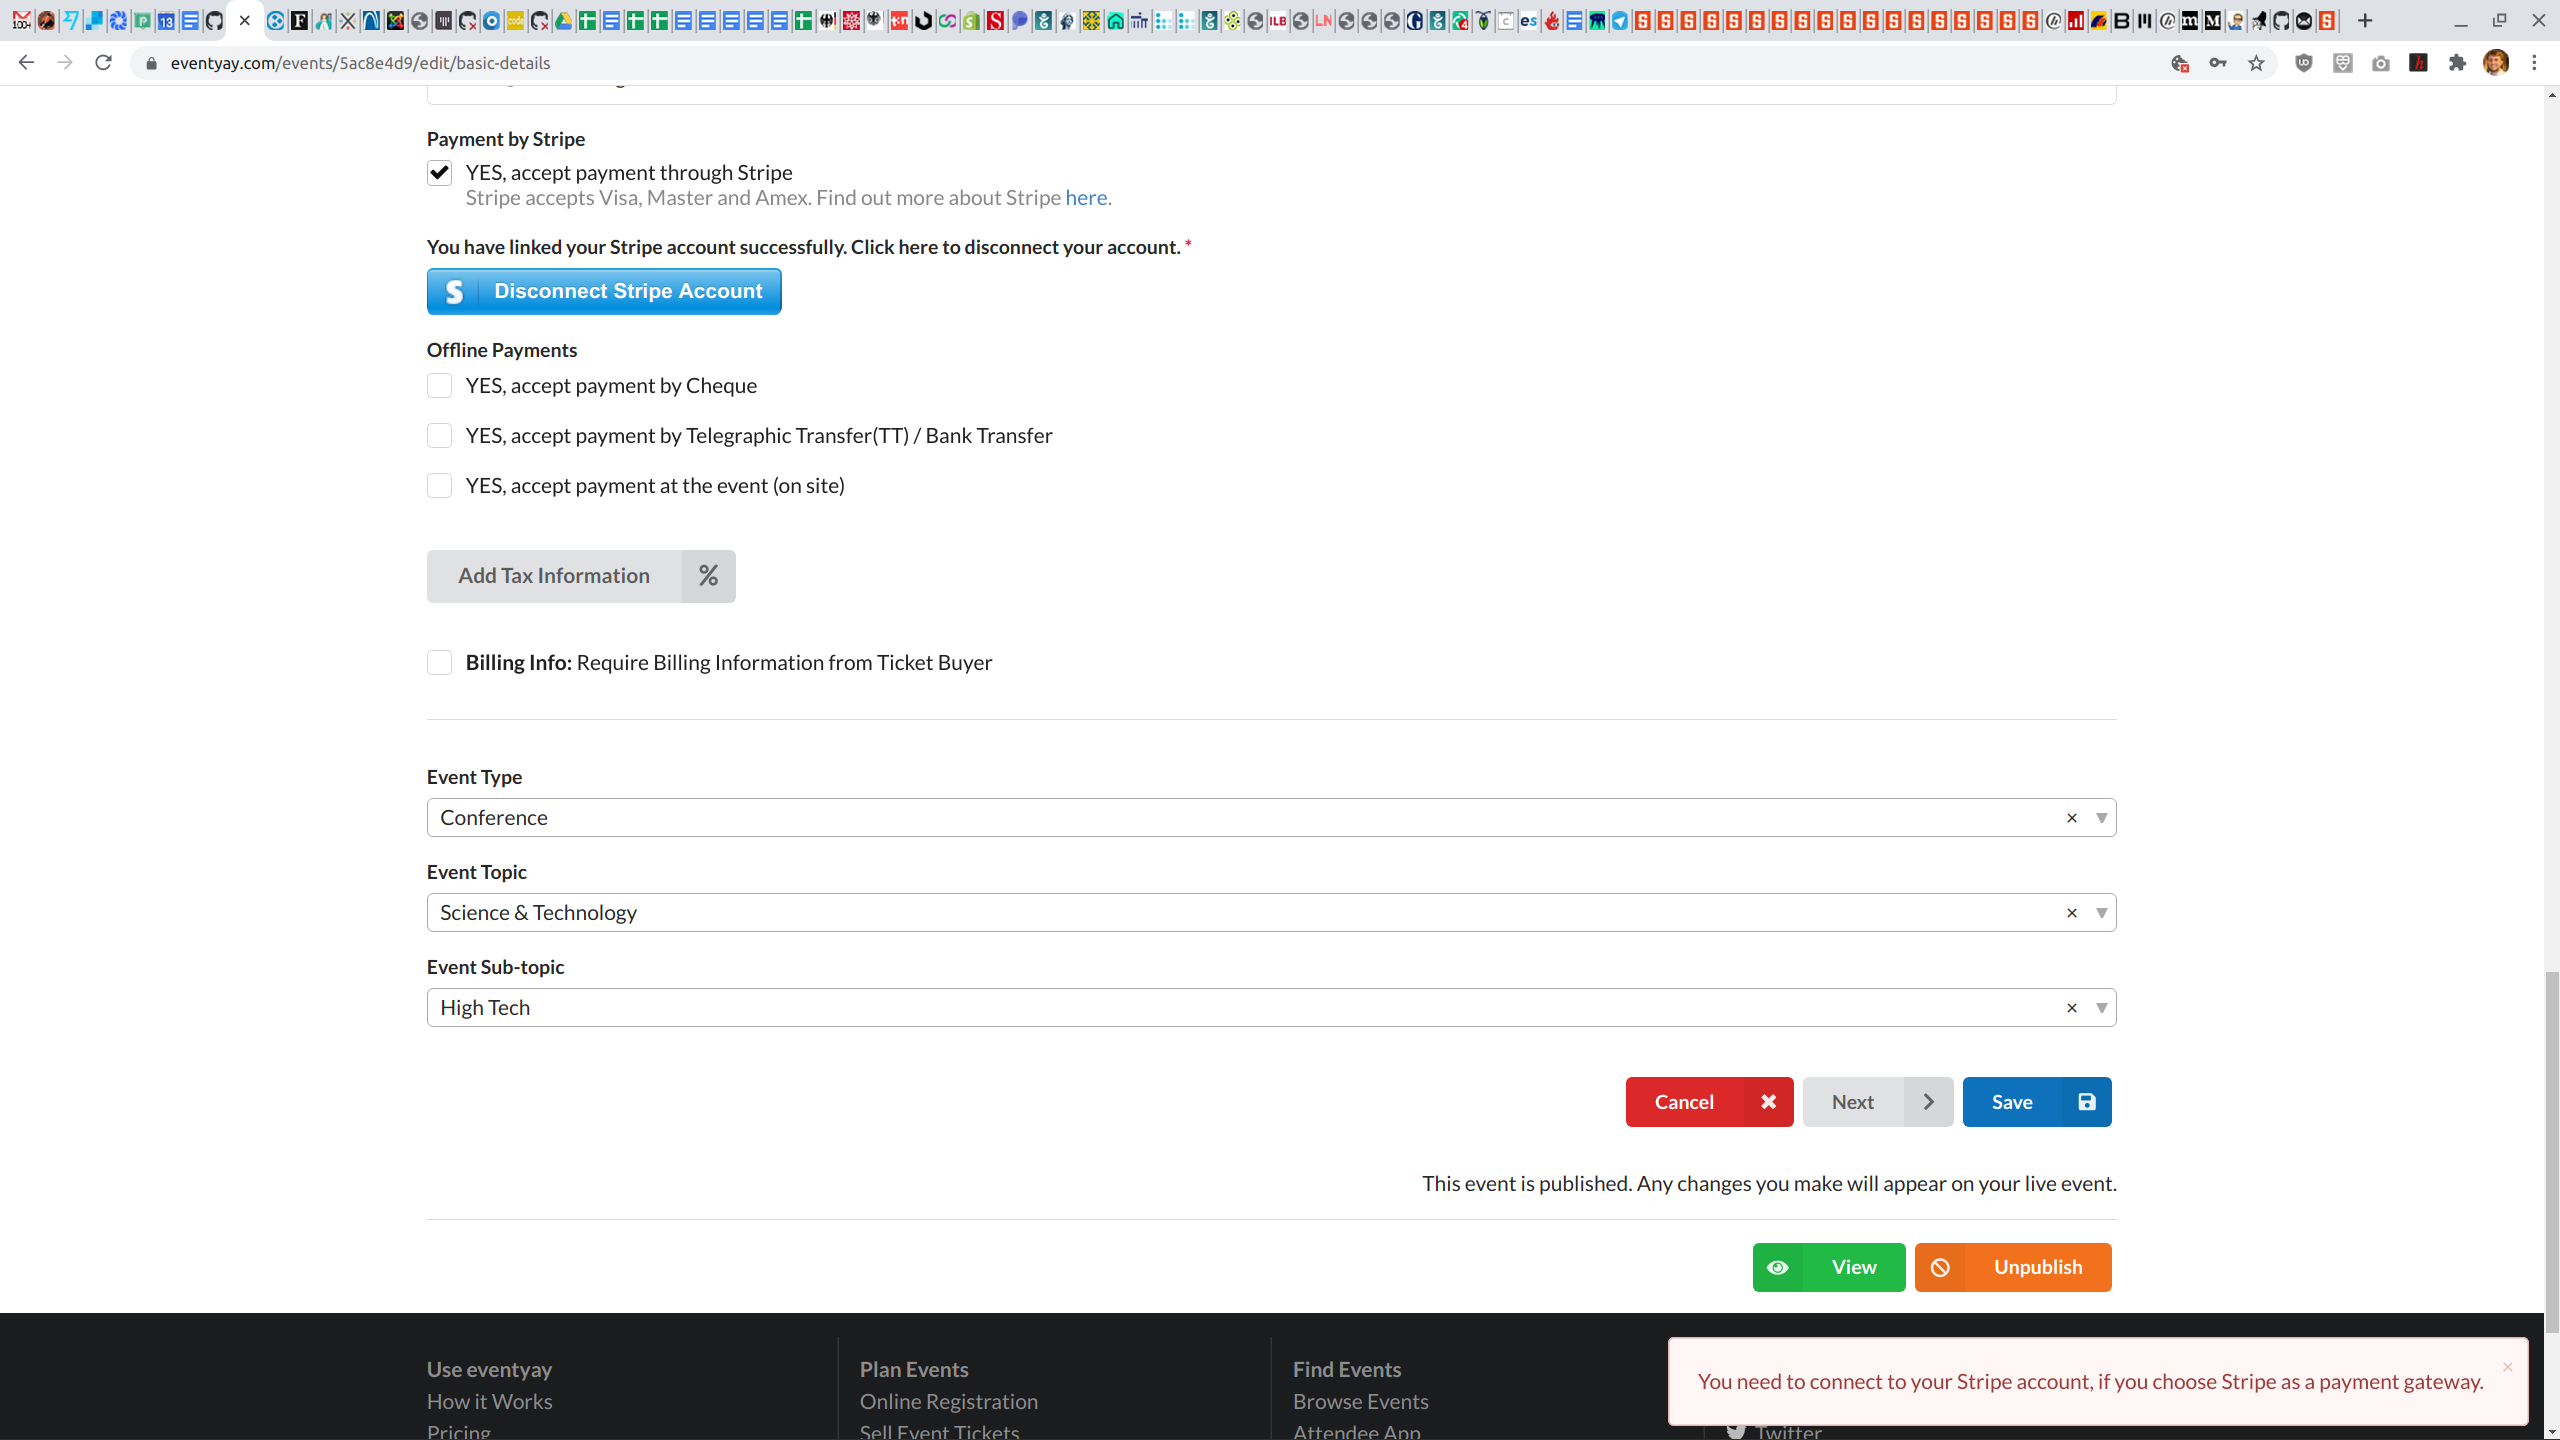
Task: Open Chrome profile avatar
Action: (2496, 63)
